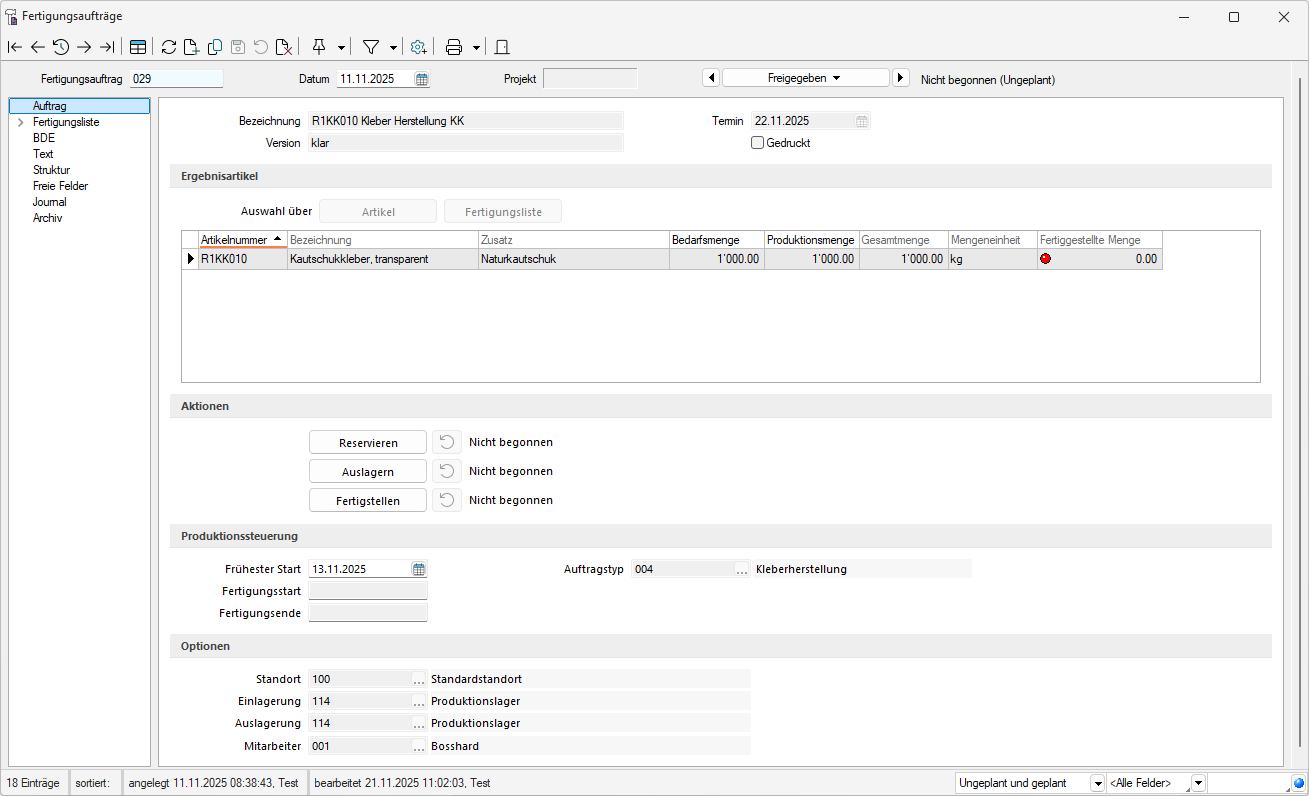Click the Reservieren button
The height and width of the screenshot is (796, 1309).
coord(368,443)
